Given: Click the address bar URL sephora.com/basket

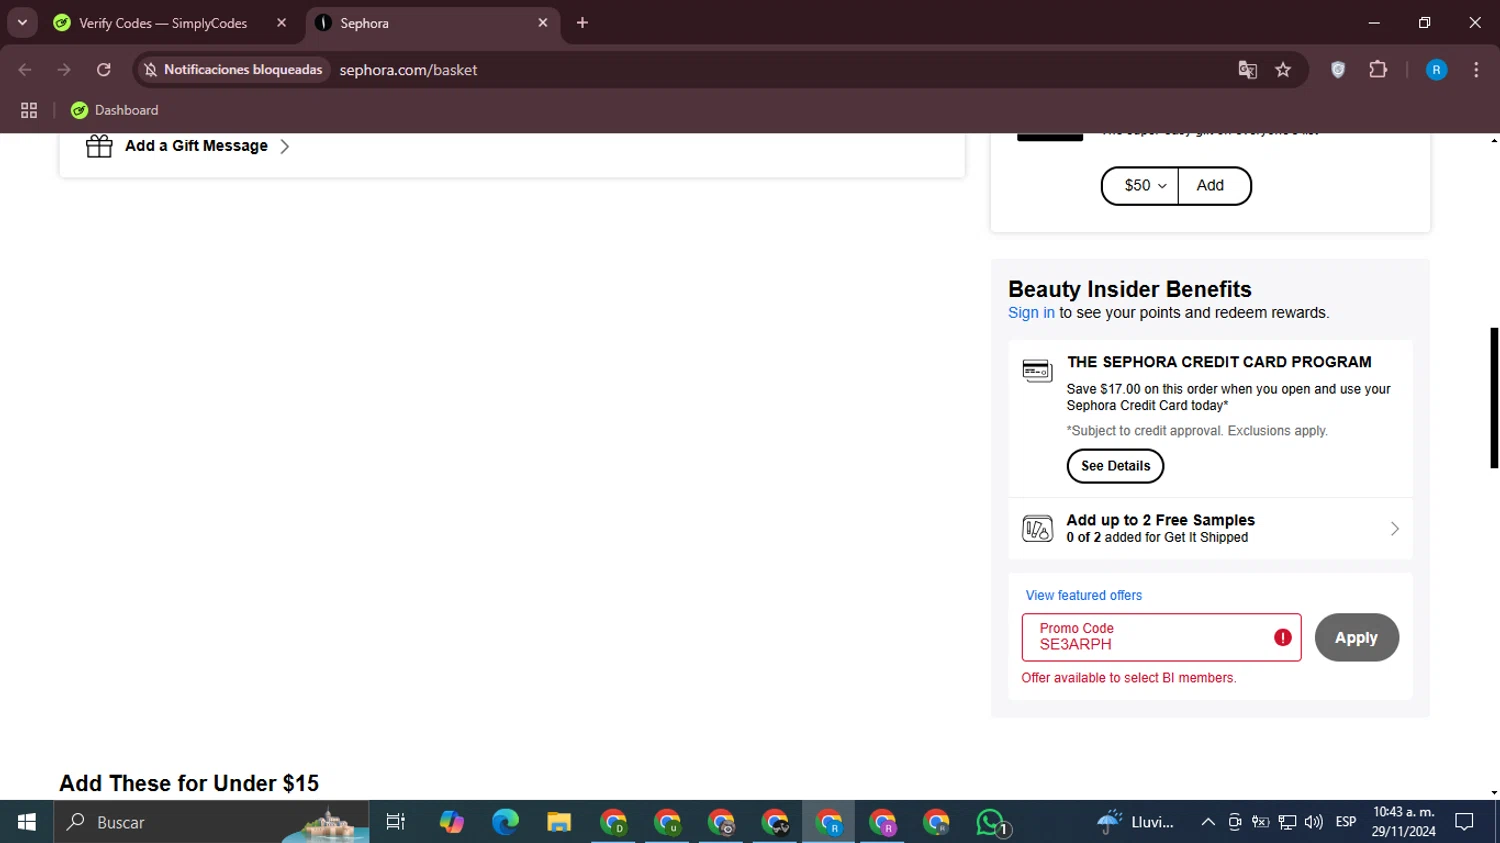Looking at the screenshot, I should [x=408, y=70].
